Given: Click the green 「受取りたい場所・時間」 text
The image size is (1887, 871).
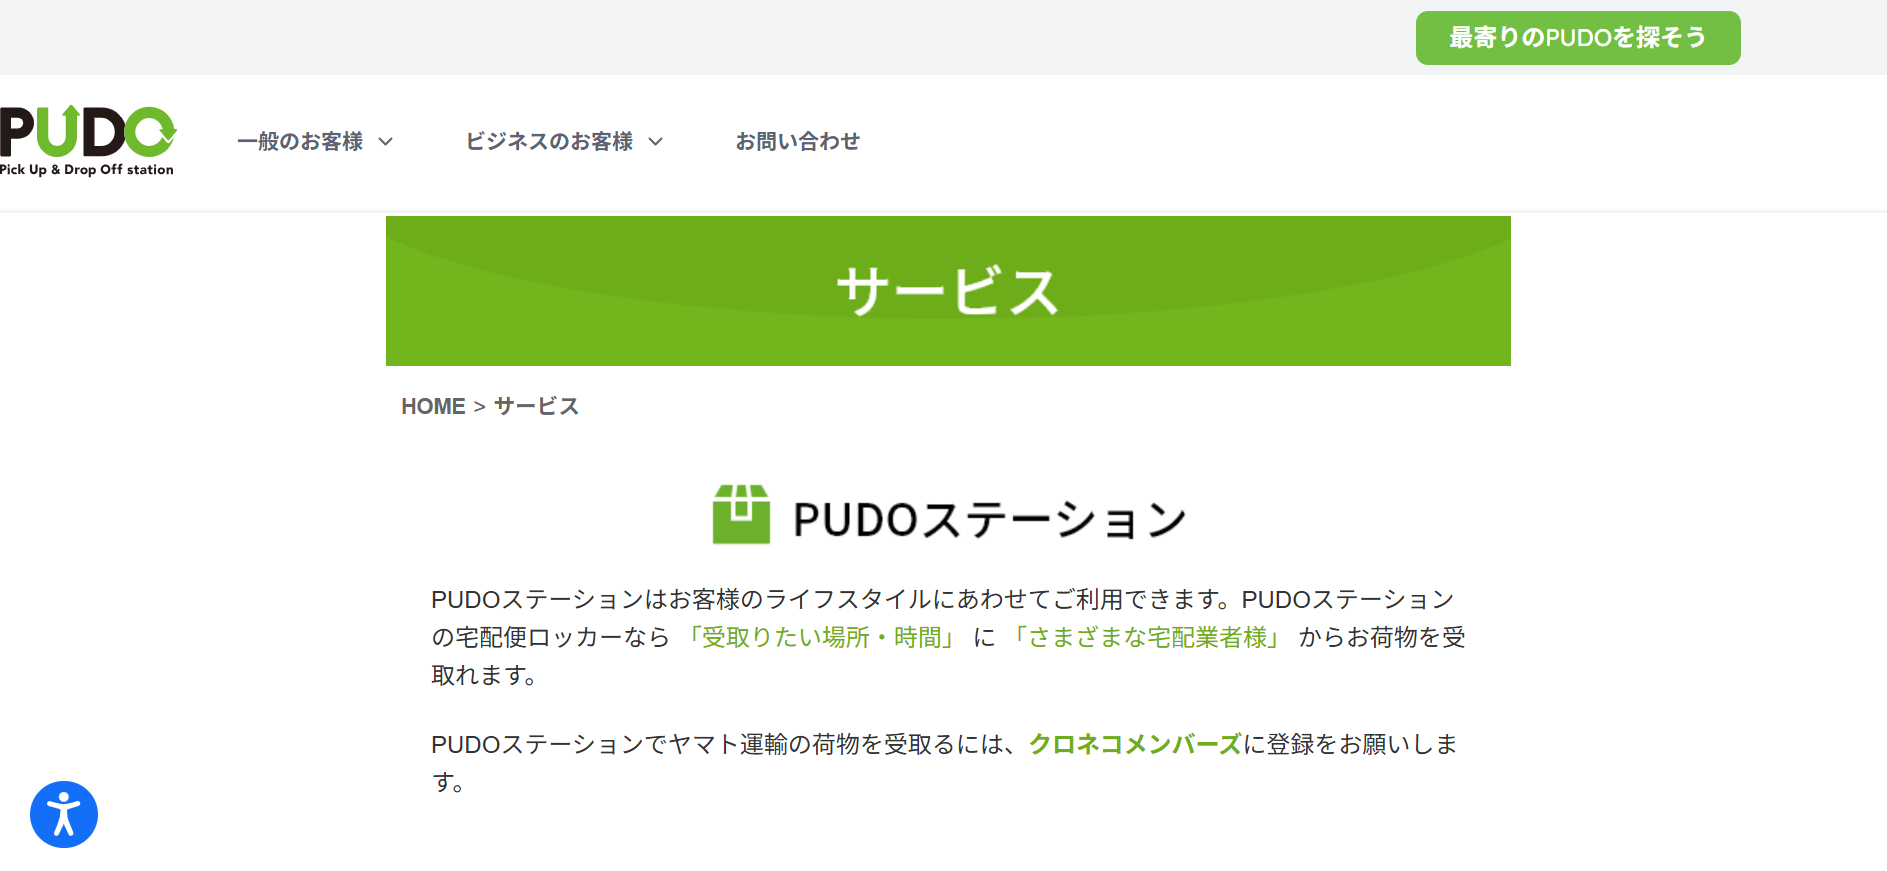Looking at the screenshot, I should (821, 637).
